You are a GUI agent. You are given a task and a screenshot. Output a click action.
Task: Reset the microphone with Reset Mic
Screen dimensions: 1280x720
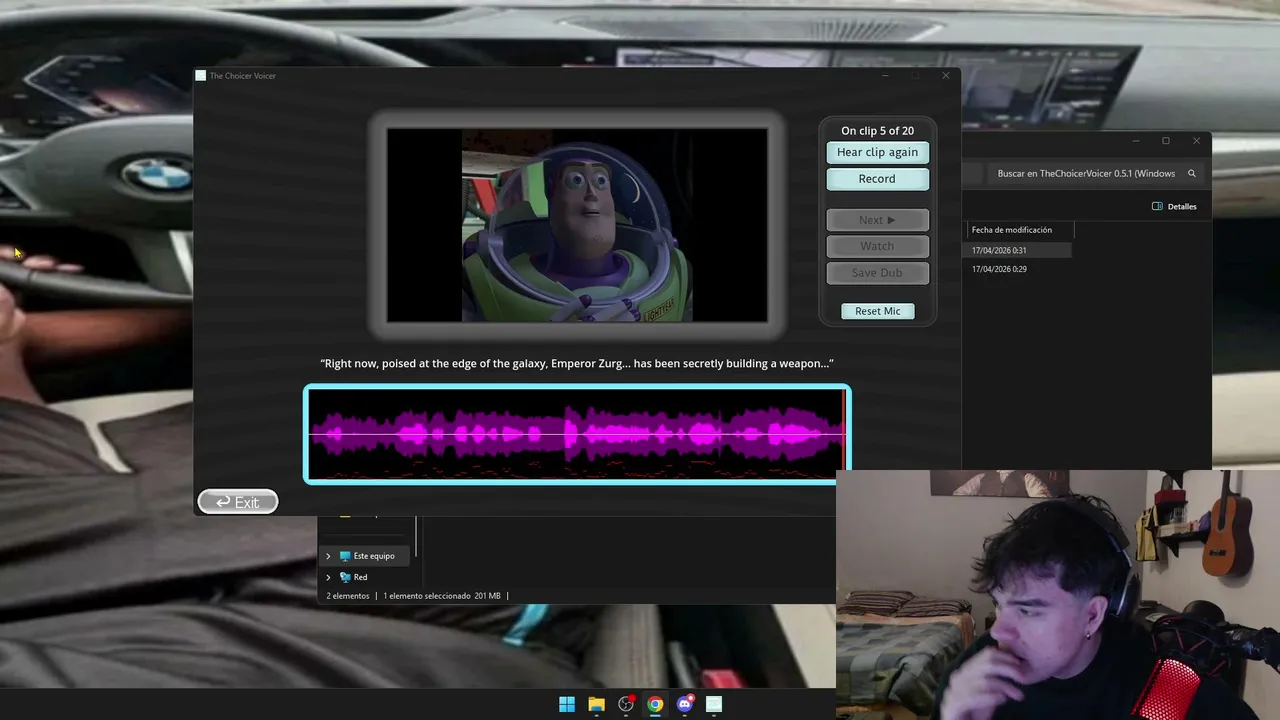tap(877, 311)
